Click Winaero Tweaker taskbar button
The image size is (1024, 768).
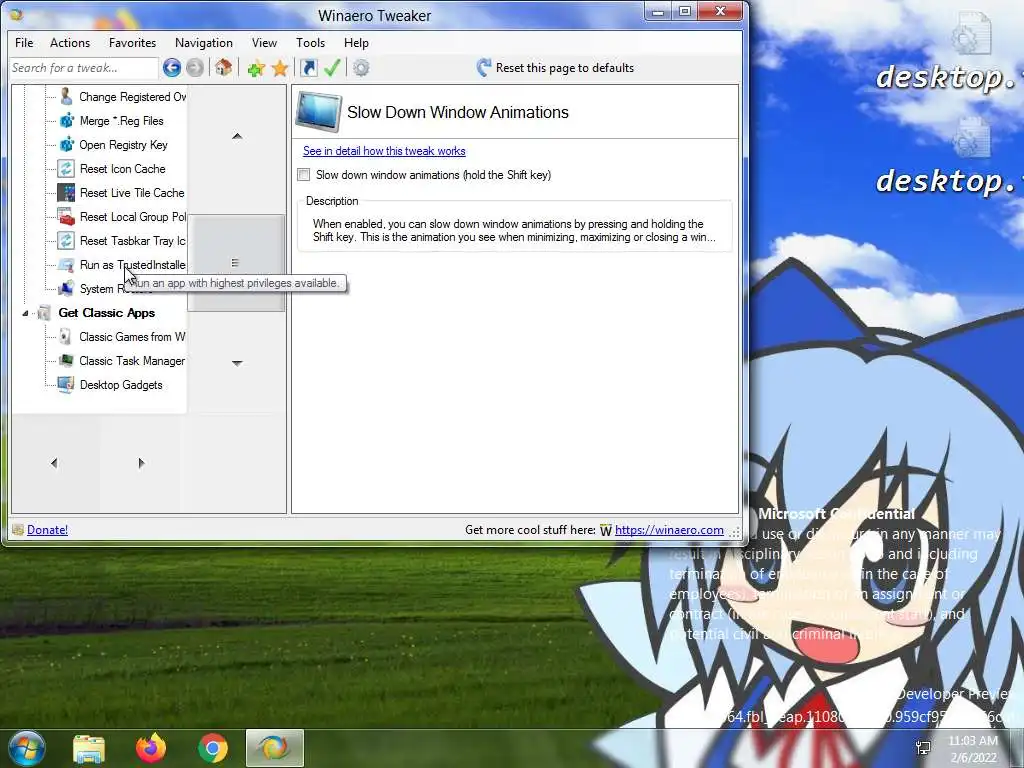(x=275, y=748)
